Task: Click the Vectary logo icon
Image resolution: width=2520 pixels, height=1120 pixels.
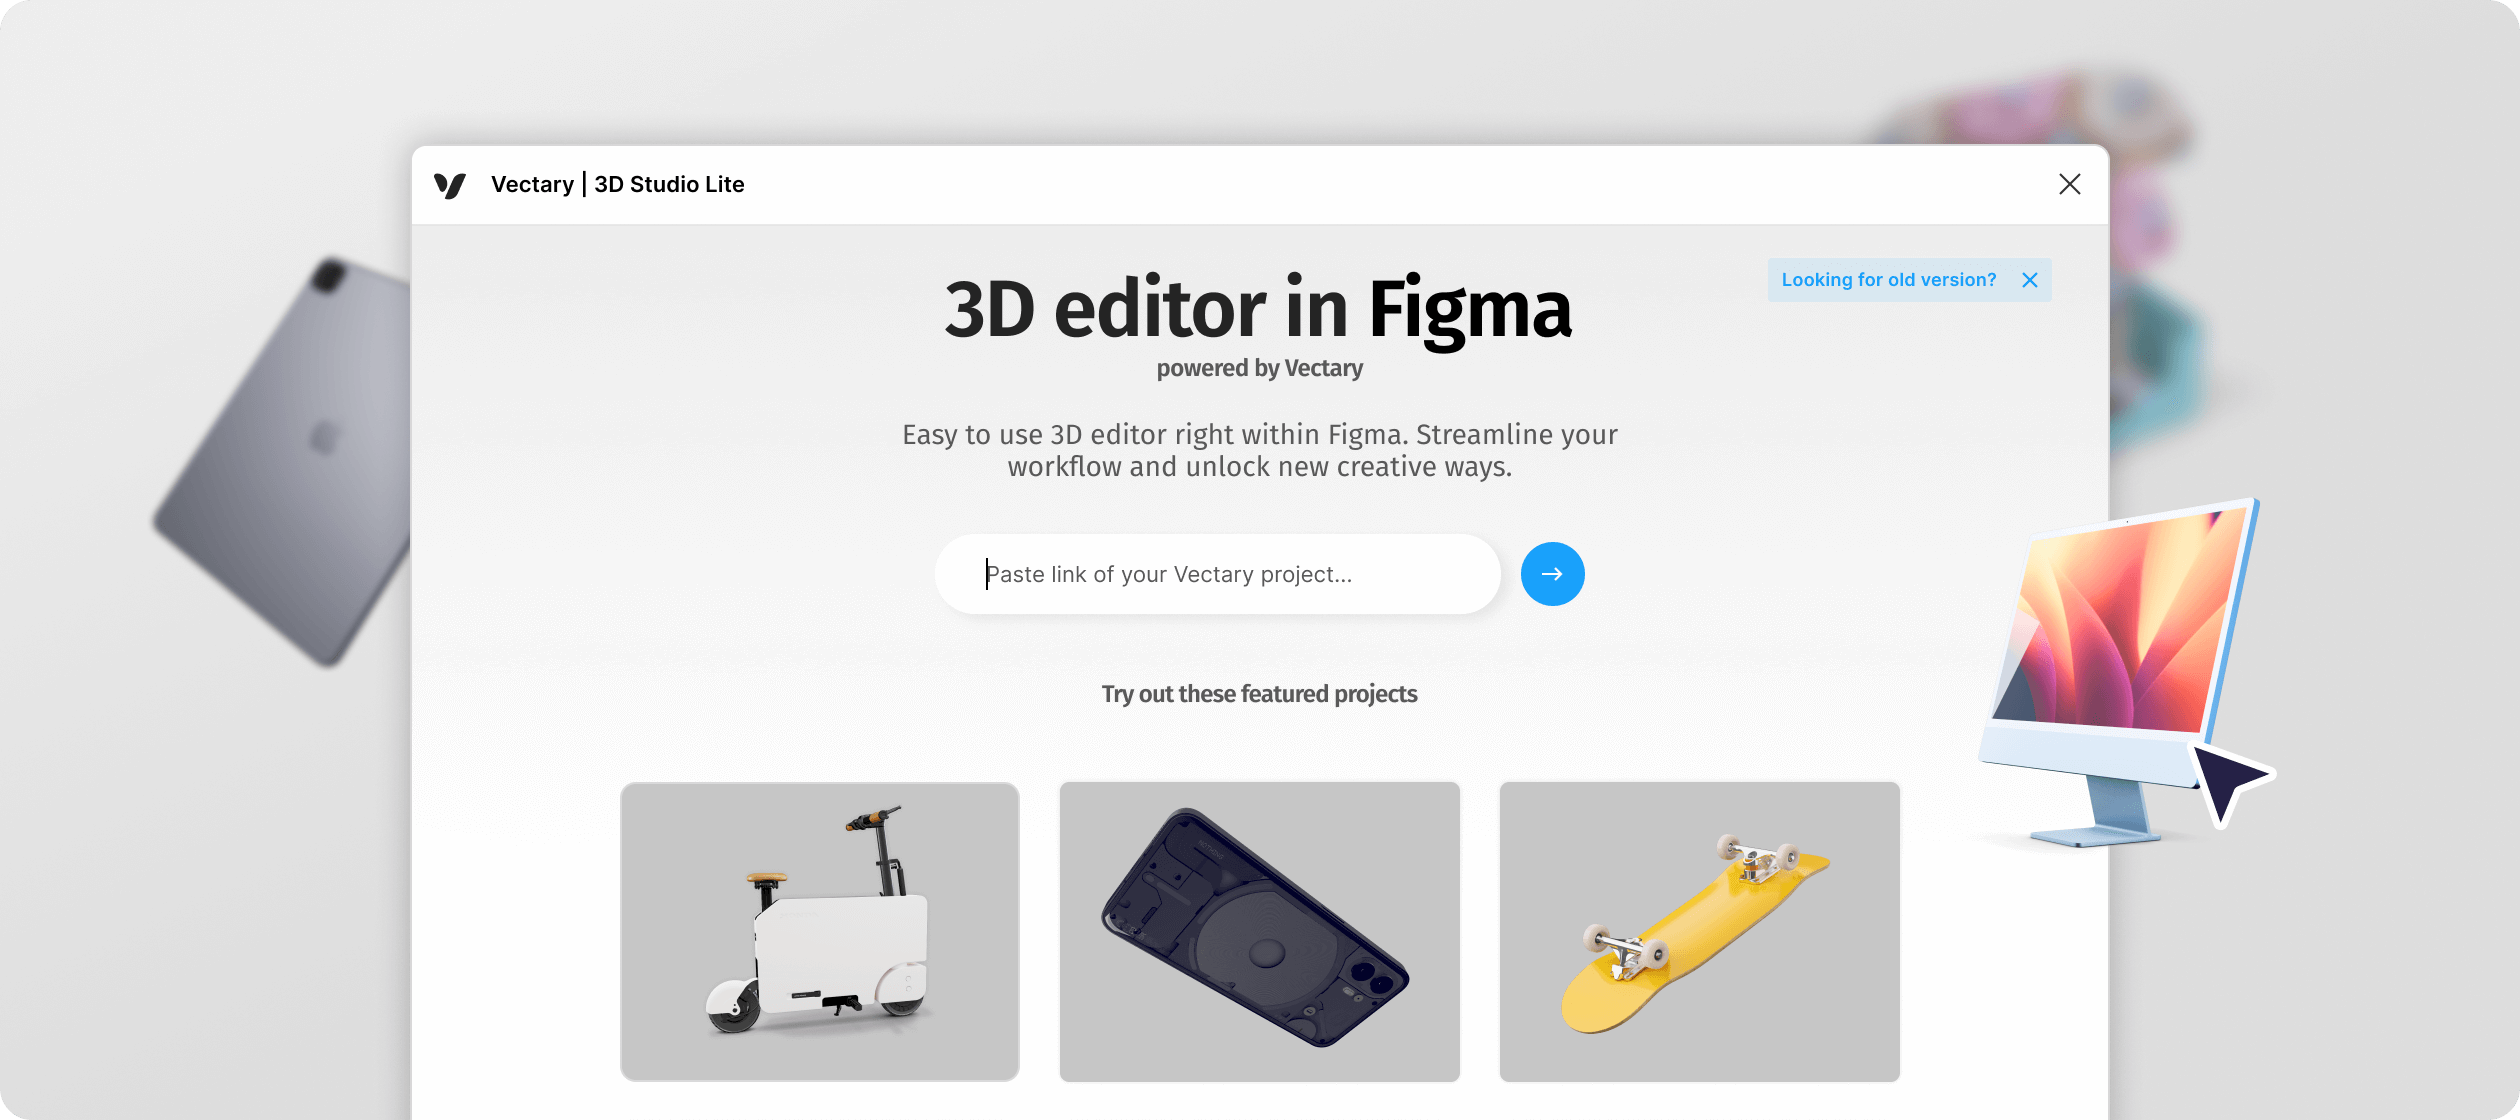Action: (x=450, y=185)
